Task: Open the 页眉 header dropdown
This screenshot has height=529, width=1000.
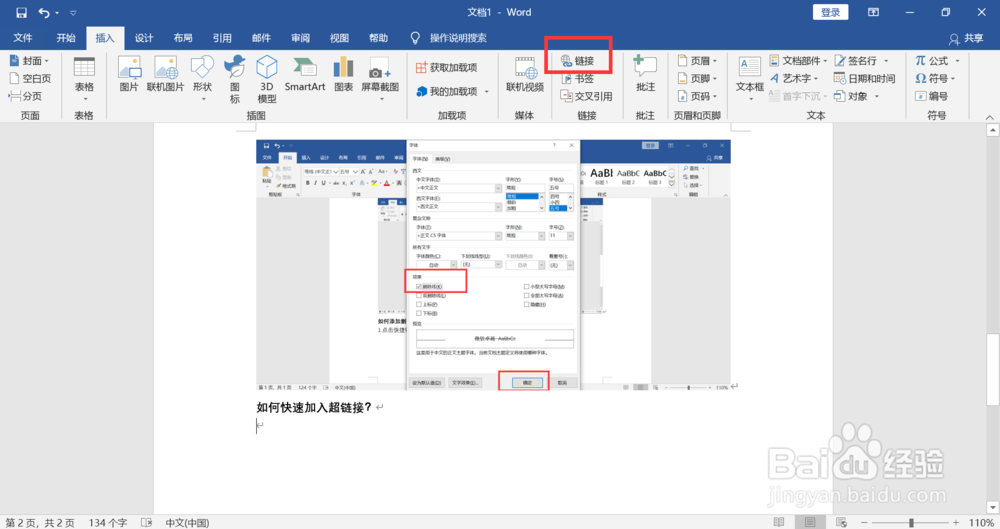Action: pos(697,61)
